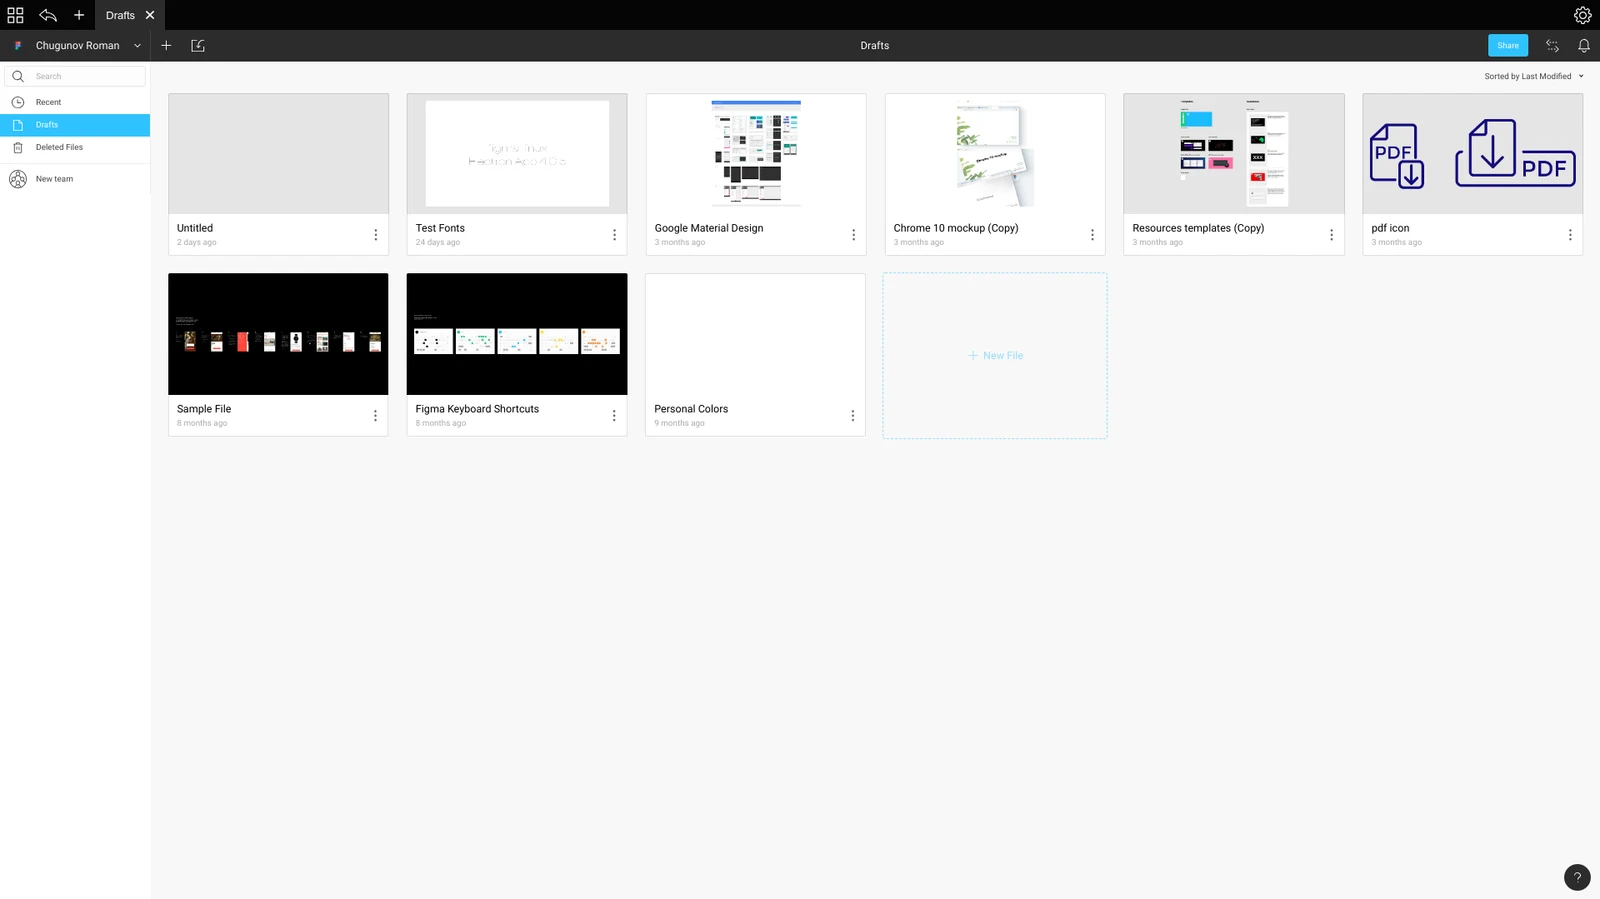This screenshot has height=899, width=1600.
Task: Open the grid home icon in title bar
Action: [x=15, y=15]
